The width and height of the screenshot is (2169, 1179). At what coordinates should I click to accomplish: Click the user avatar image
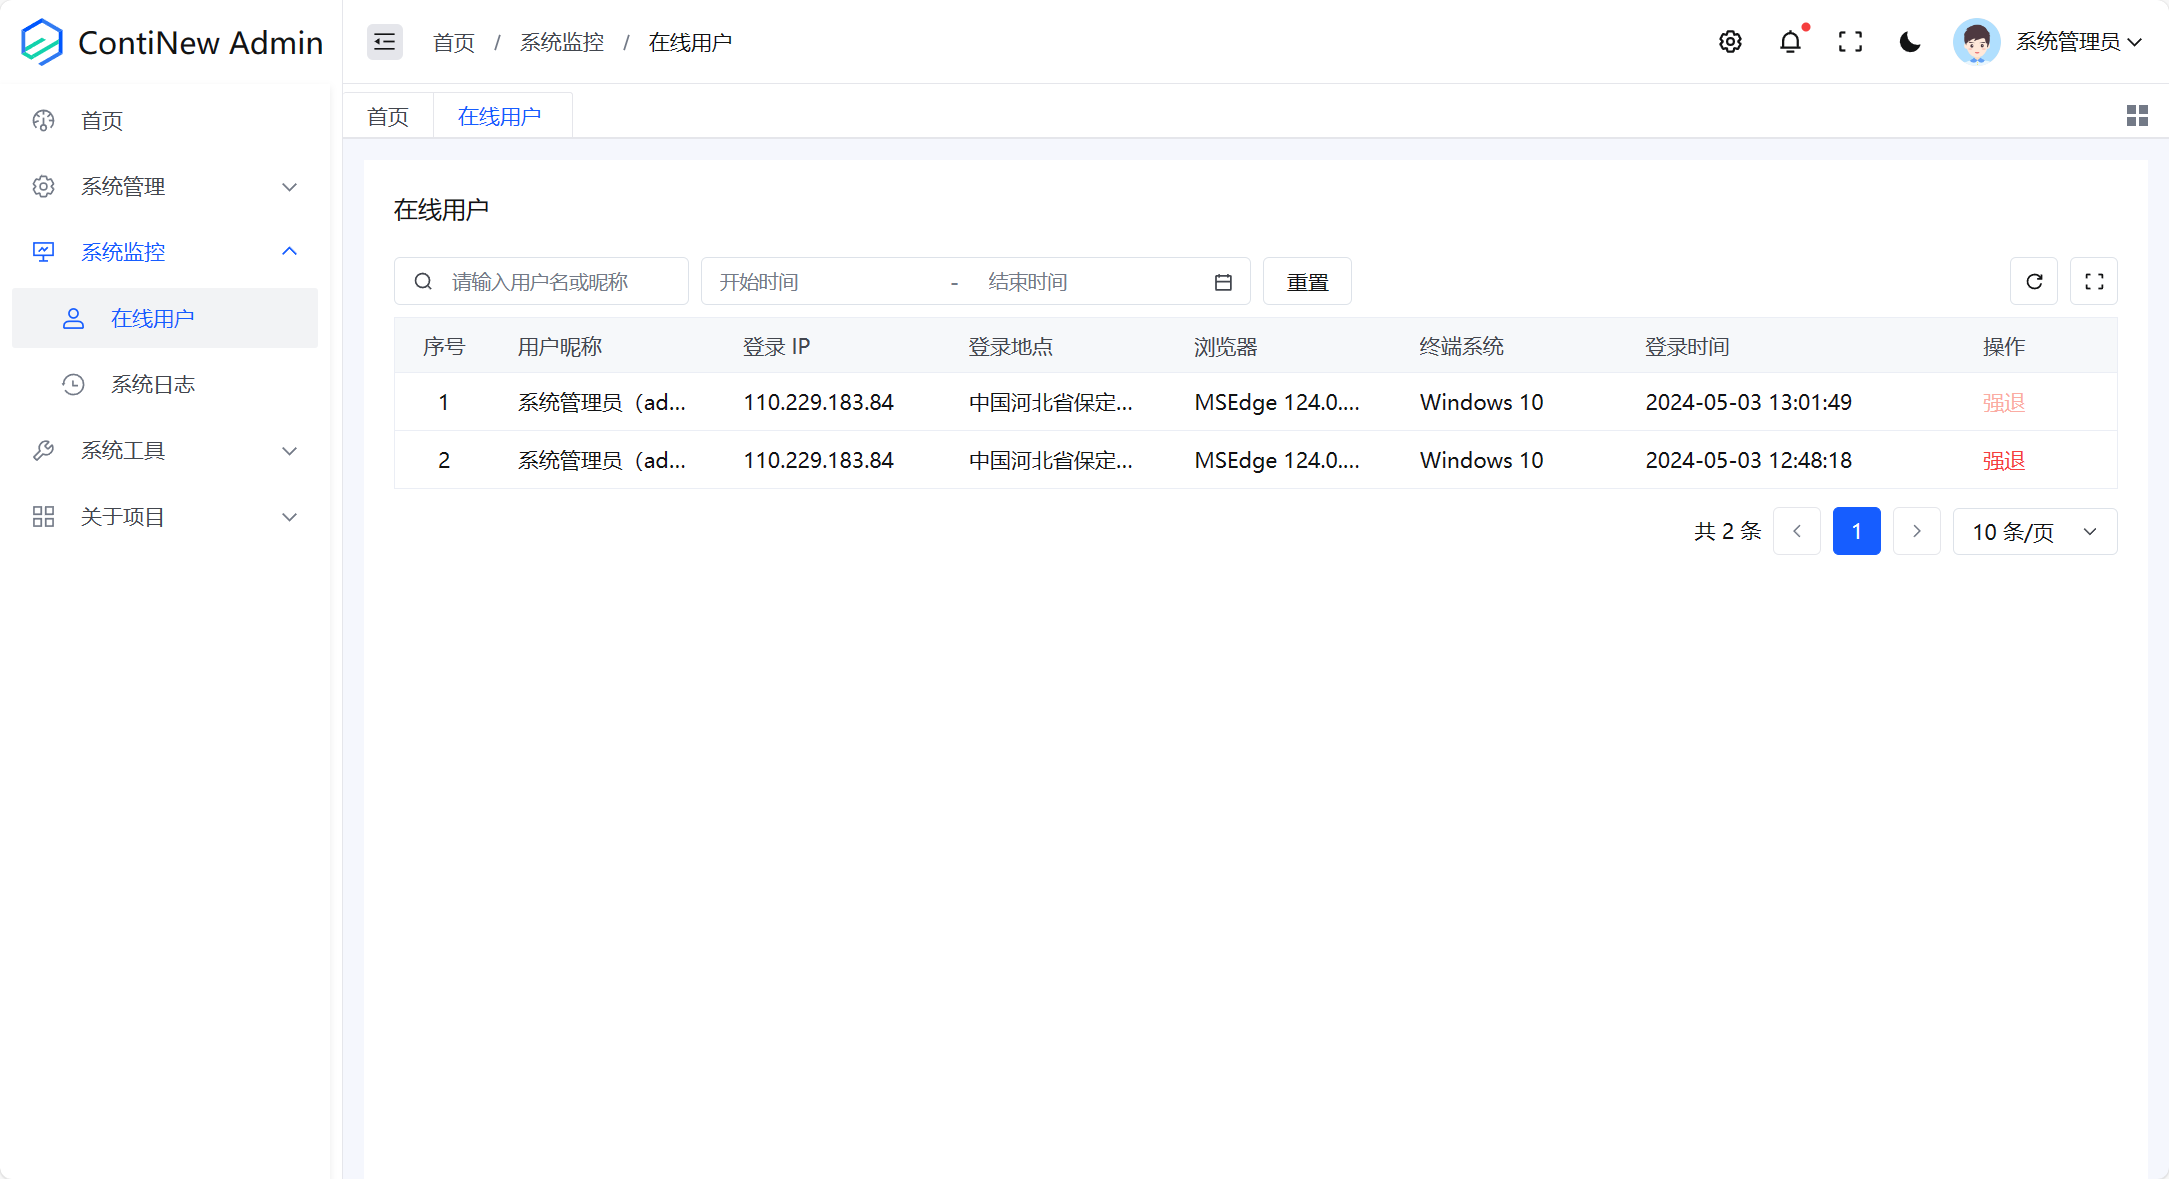coord(1976,42)
